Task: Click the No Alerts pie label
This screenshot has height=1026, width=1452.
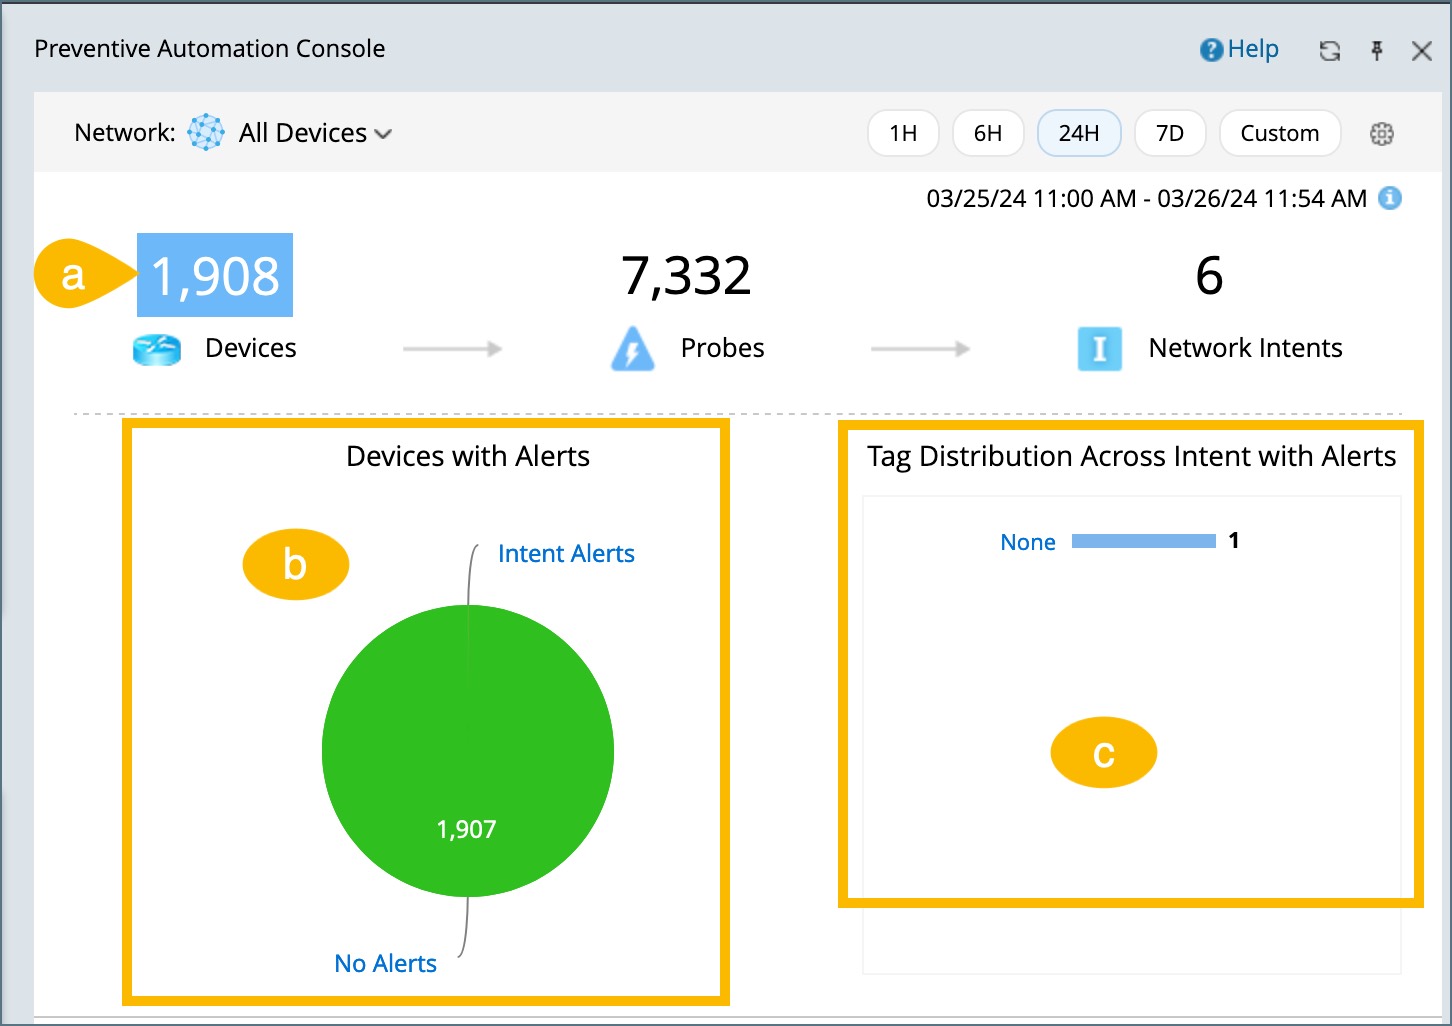Action: coord(385,963)
